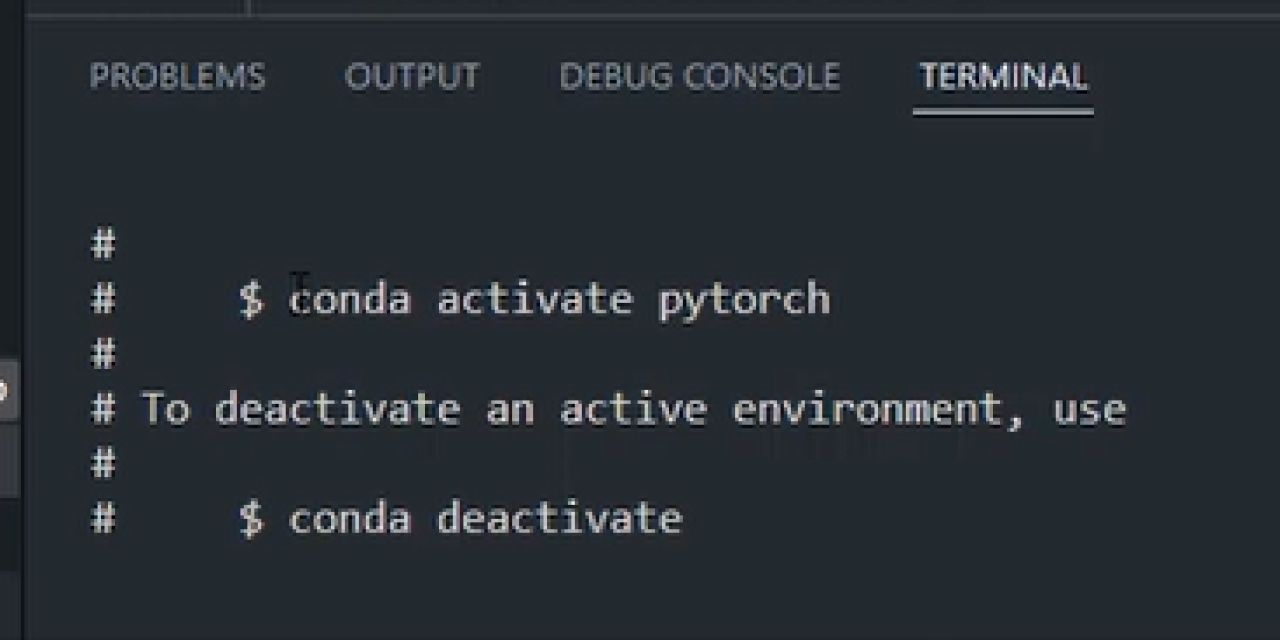This screenshot has width=1280, height=640.
Task: Click the word "an" in the terminal output
Action: pyautogui.click(x=510, y=409)
